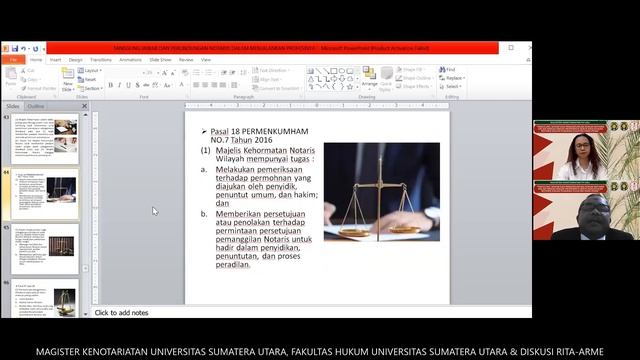
Task: Select the Down Arrow shape in shapes gallery
Action: pos(342,79)
